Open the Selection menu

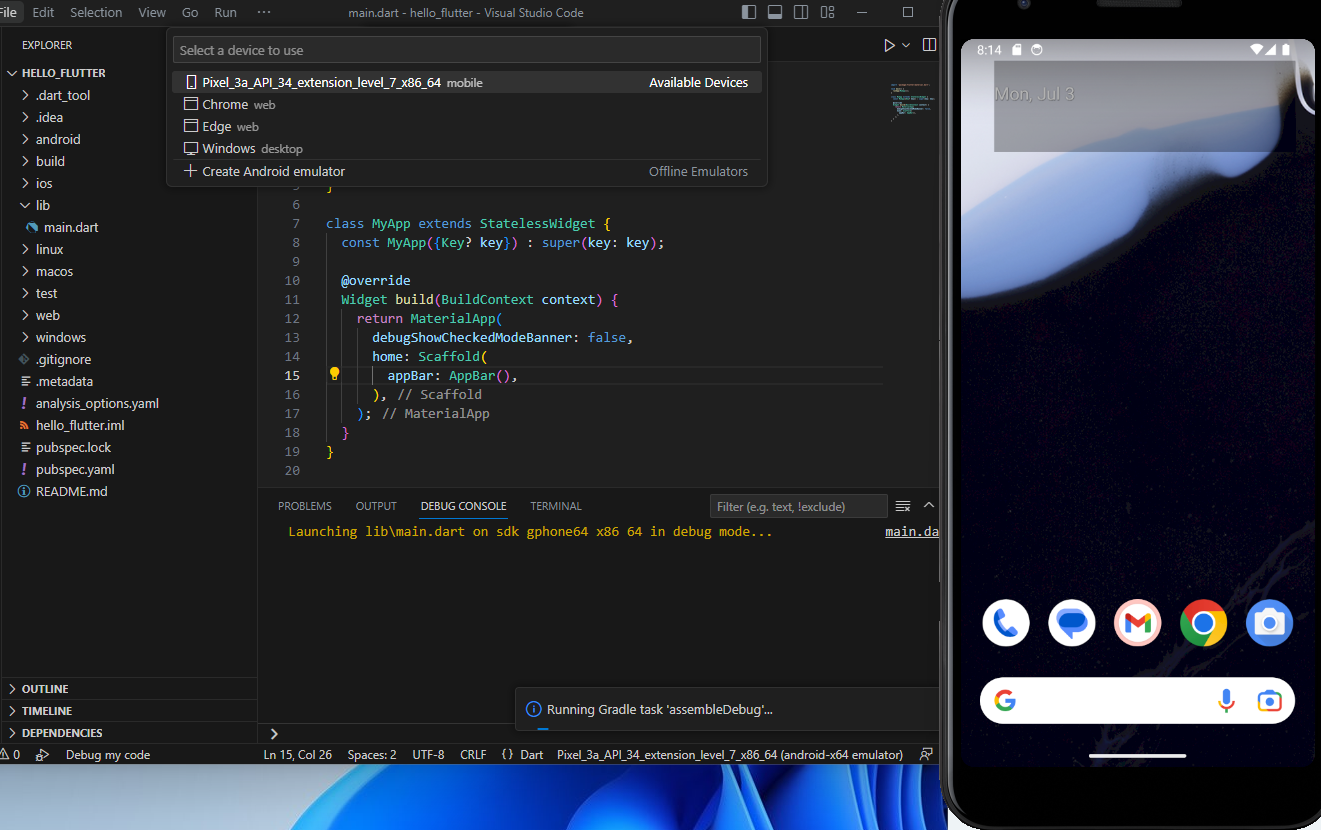(x=96, y=12)
